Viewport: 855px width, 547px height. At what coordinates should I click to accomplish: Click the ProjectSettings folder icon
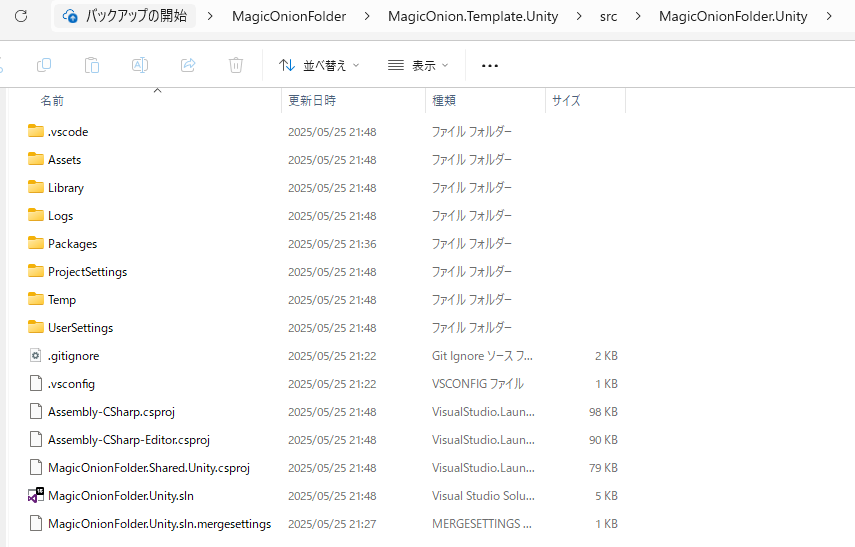(x=35, y=271)
